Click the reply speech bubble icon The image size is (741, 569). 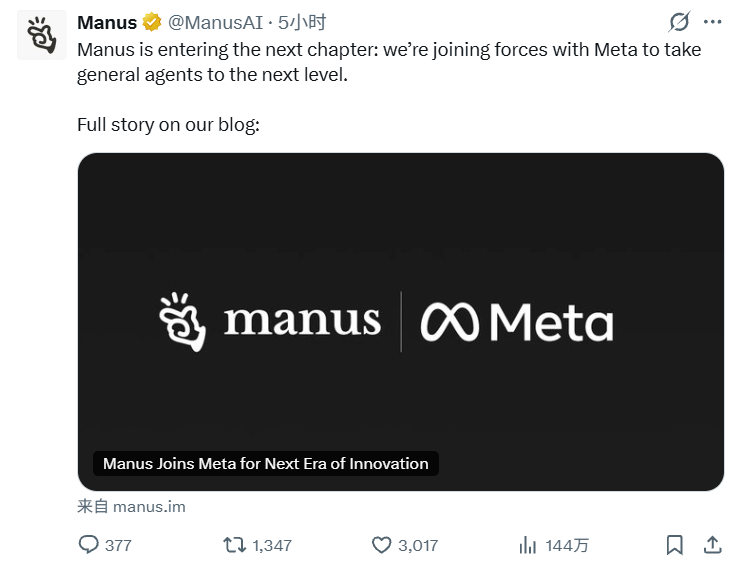click(x=89, y=545)
